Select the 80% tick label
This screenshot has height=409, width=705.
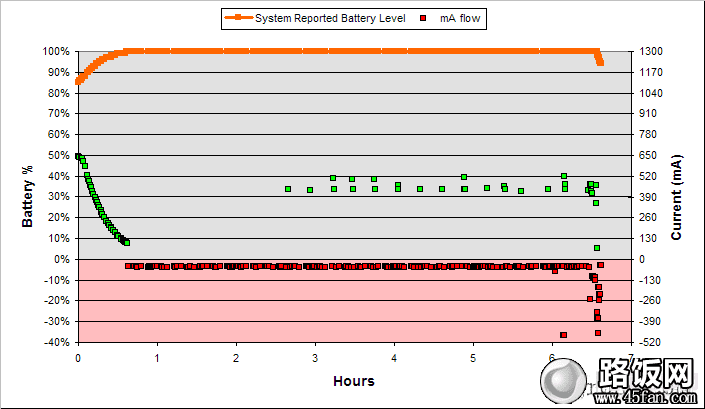tap(58, 93)
